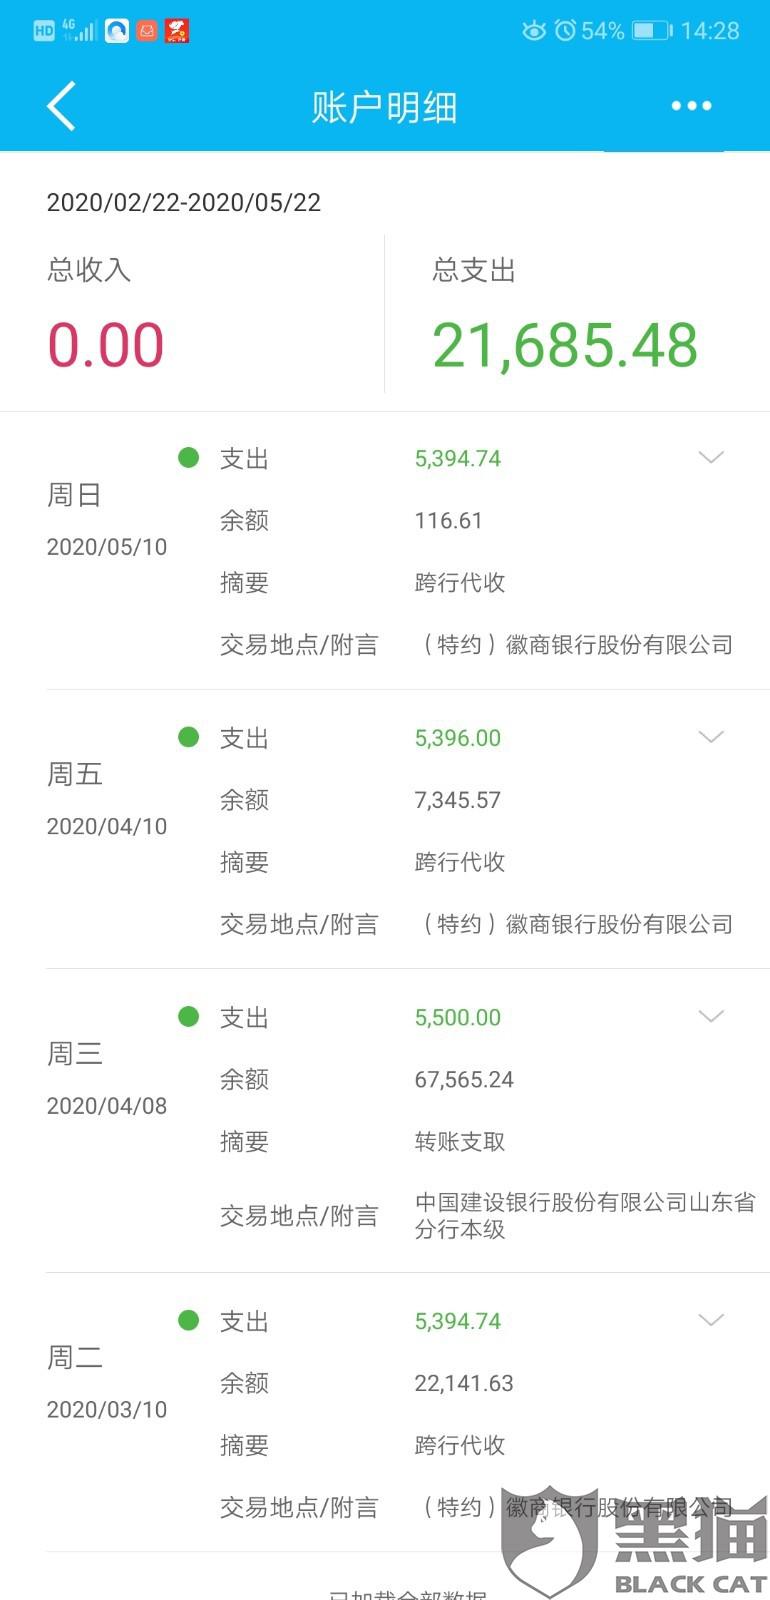Screen dimensions: 770x1600
Task: Tap green dot of 2020/04/08 transaction
Action: 188,1017
